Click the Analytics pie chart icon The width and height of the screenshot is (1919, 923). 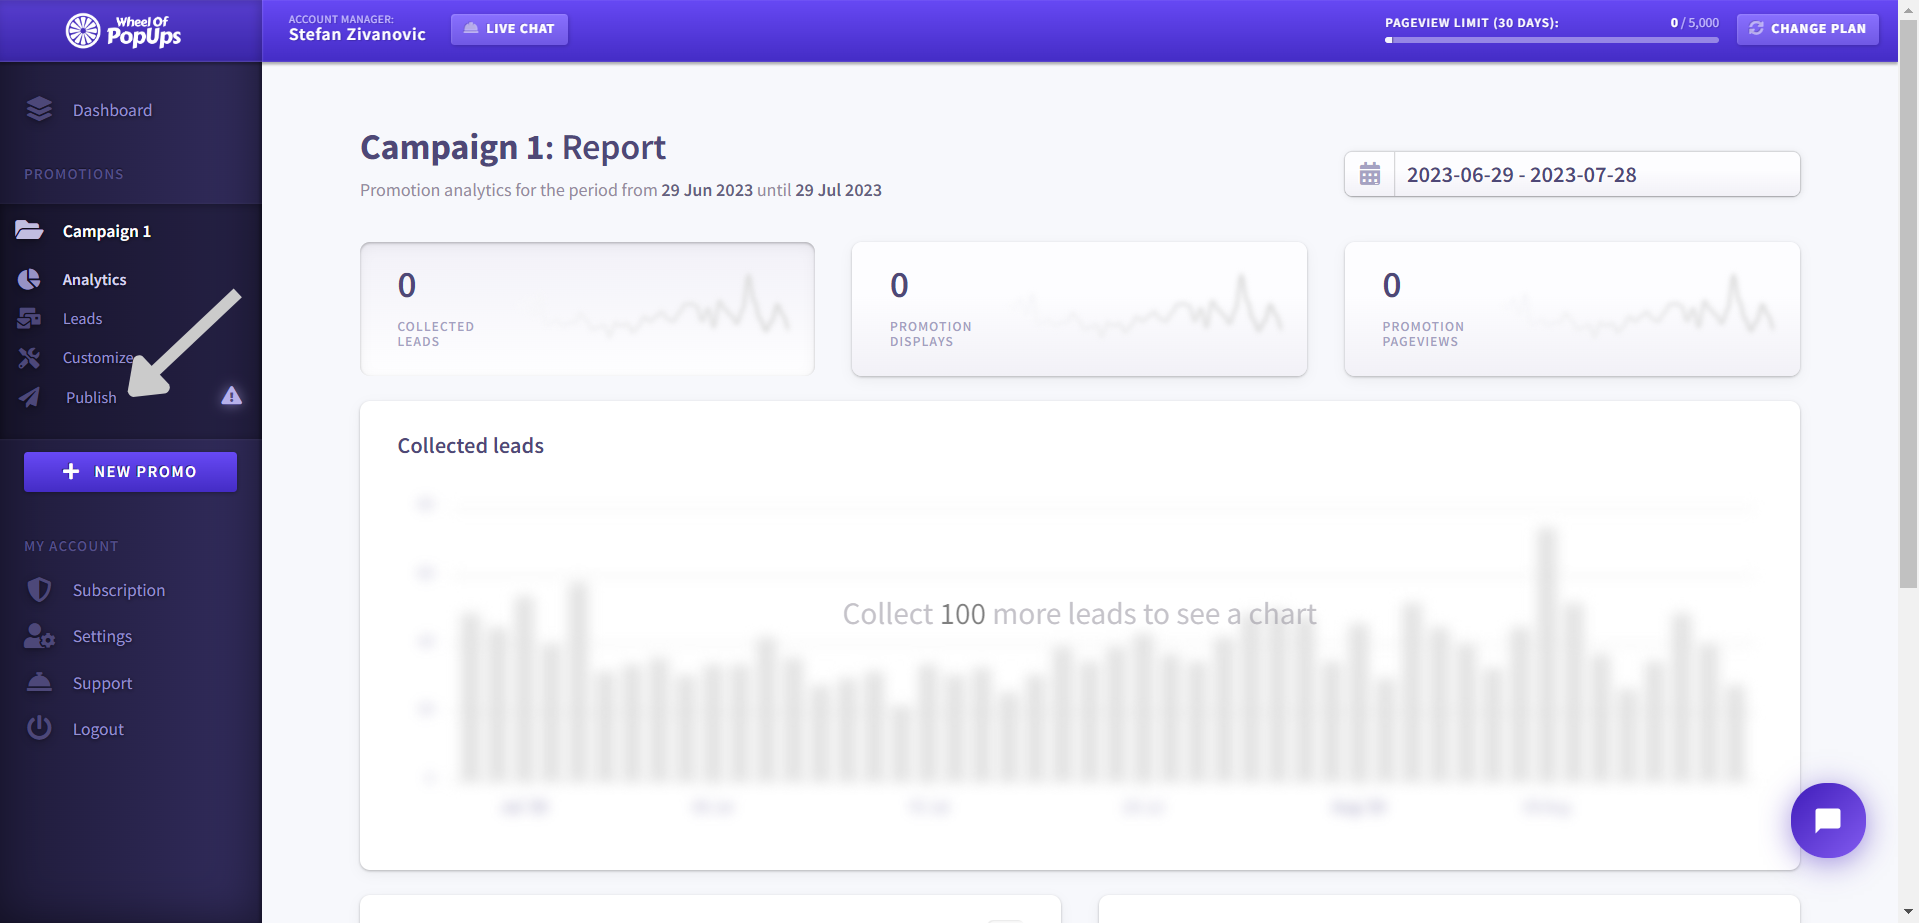[x=29, y=279]
